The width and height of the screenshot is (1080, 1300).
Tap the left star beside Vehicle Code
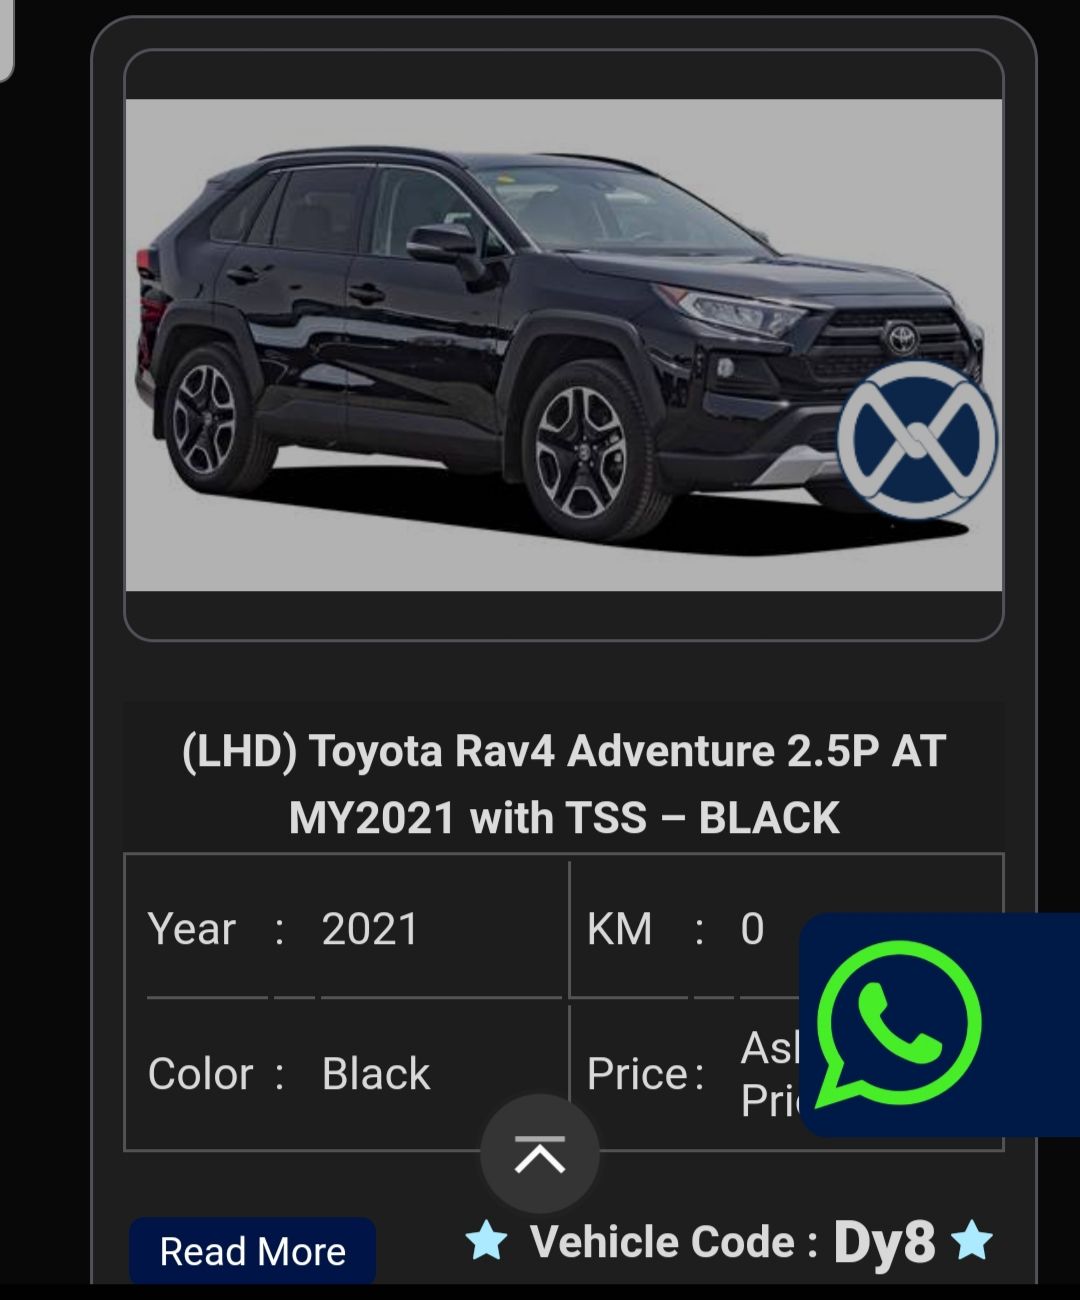[x=487, y=1241]
